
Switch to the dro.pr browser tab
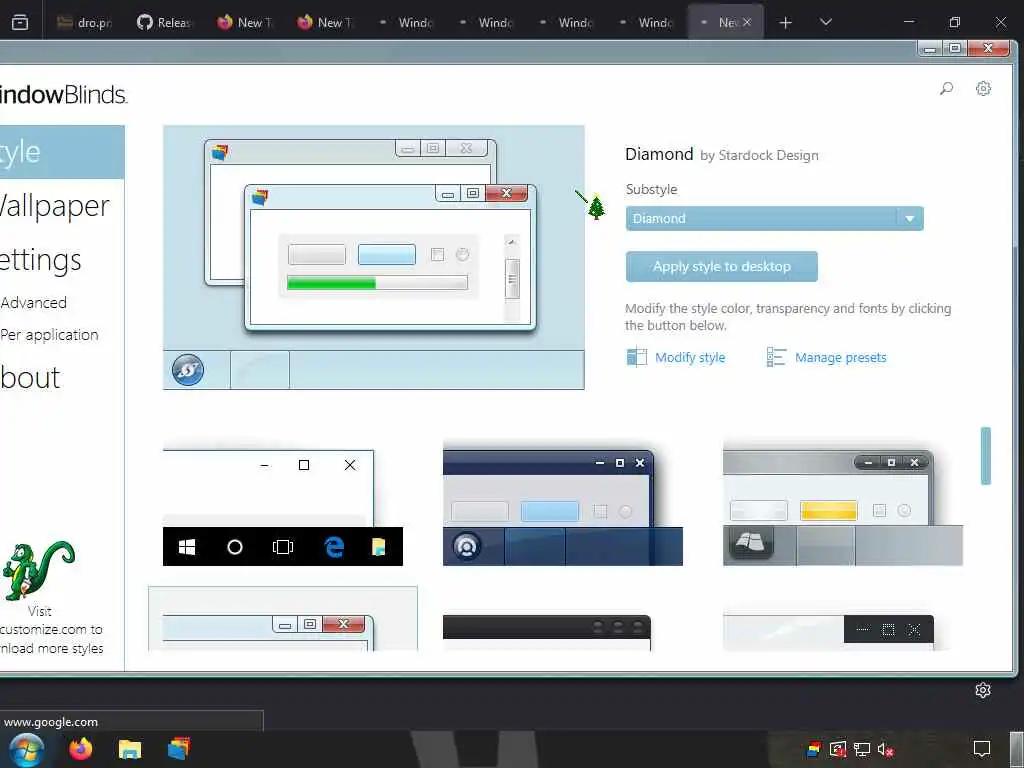(85, 22)
